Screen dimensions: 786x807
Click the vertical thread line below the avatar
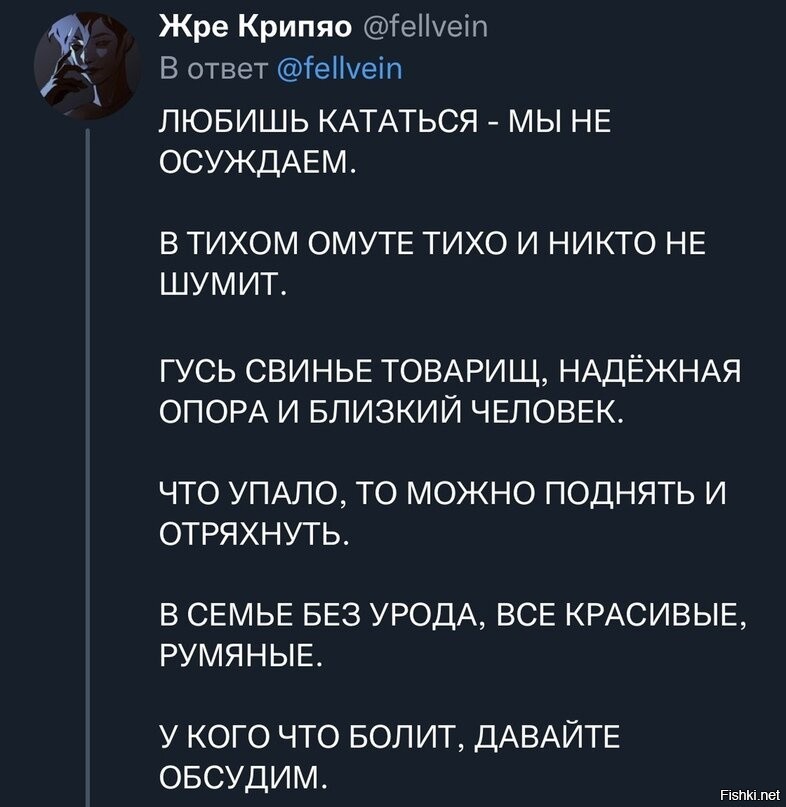coord(89,450)
